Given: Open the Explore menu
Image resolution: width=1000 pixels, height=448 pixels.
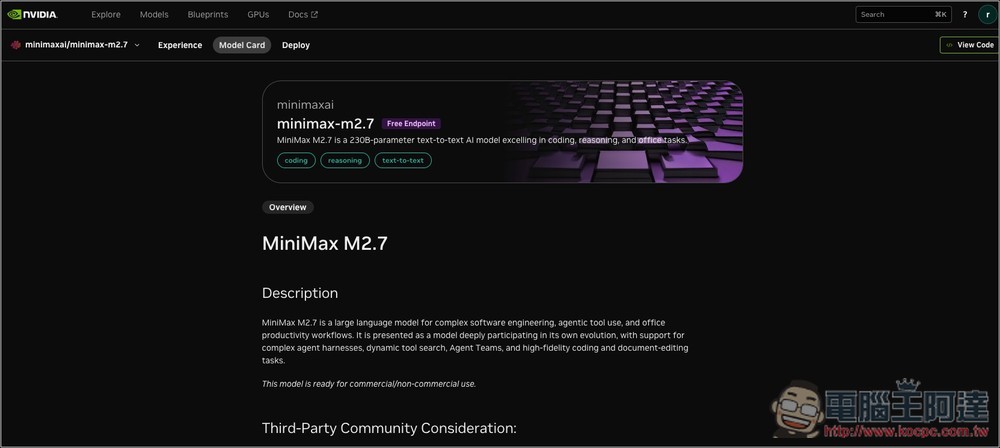Looking at the screenshot, I should 106,15.
